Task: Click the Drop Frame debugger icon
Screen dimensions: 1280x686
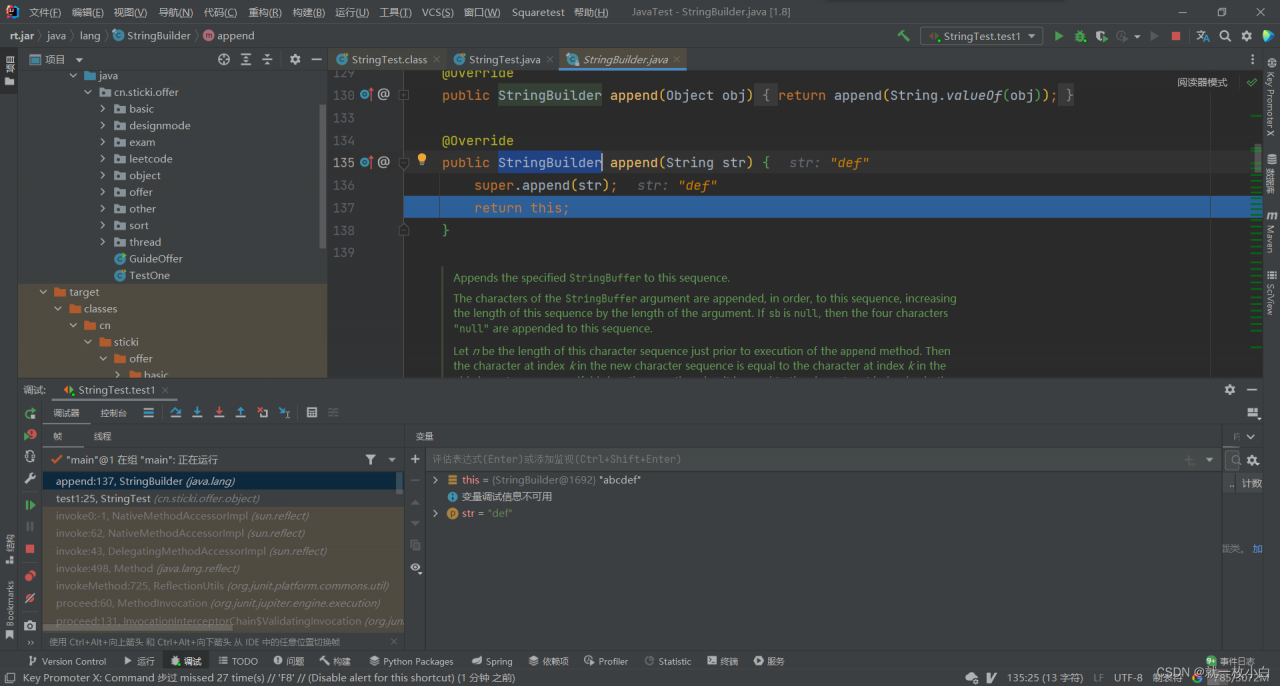Action: click(262, 412)
